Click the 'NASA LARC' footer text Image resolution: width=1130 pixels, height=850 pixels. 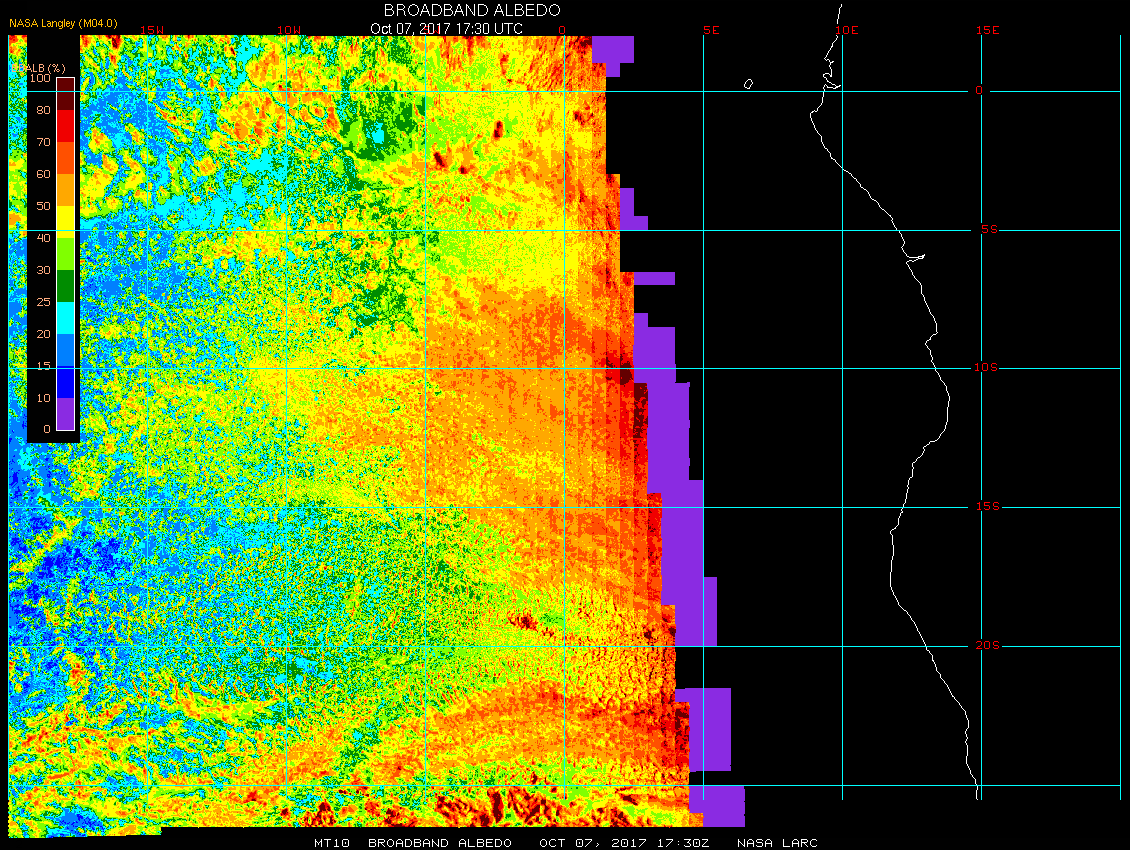point(777,843)
